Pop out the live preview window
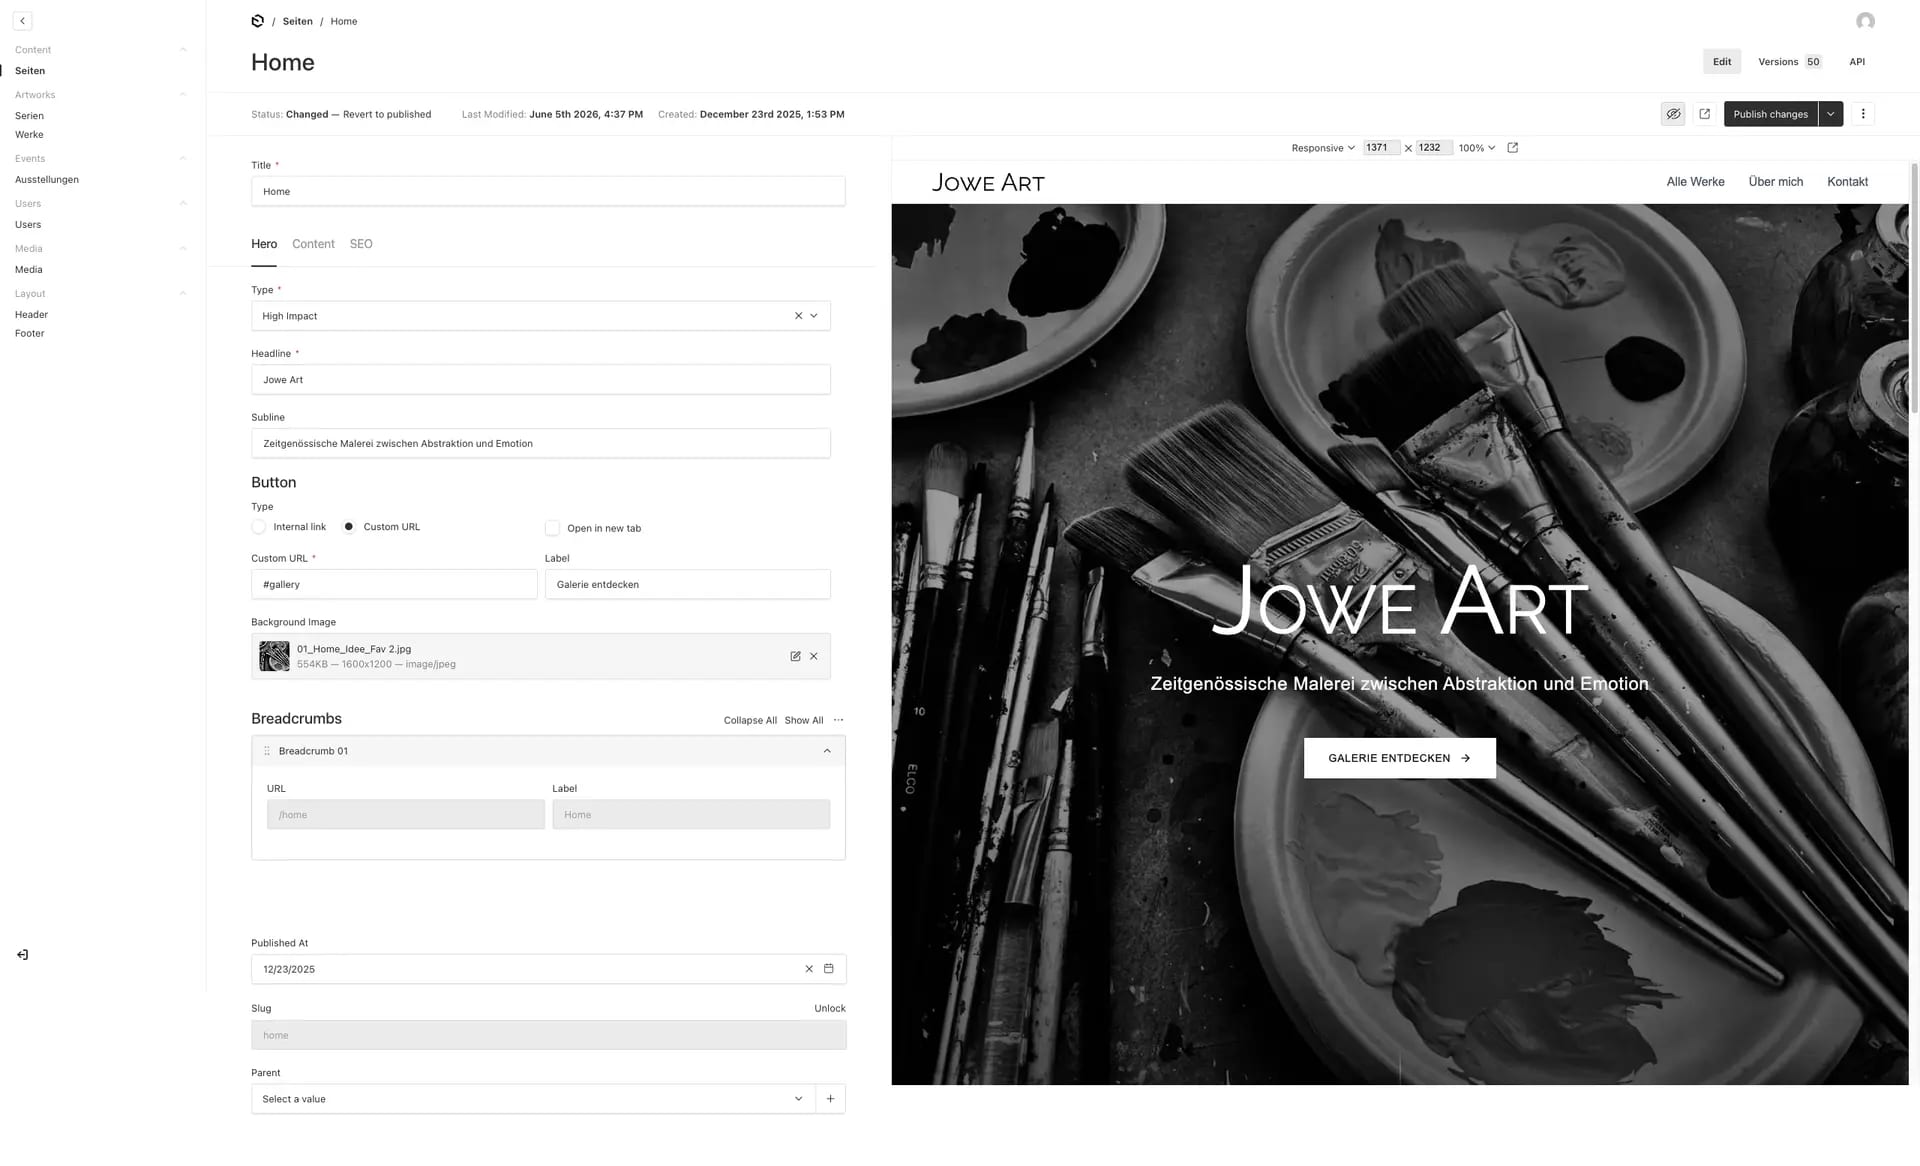The image size is (1920, 1166). (1512, 148)
